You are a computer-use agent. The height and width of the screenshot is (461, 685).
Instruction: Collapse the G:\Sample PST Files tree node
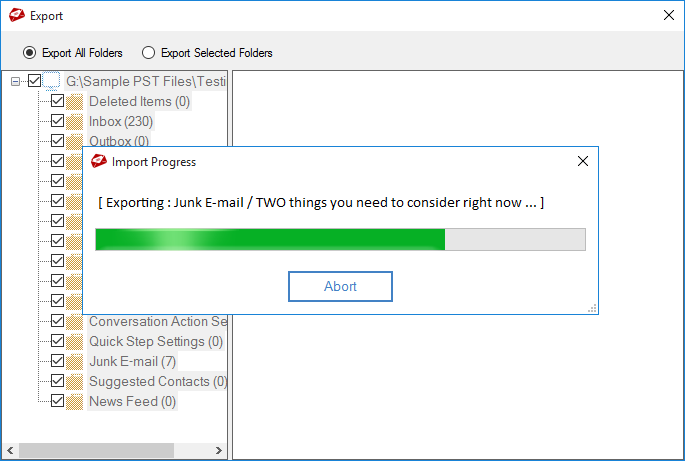point(15,81)
